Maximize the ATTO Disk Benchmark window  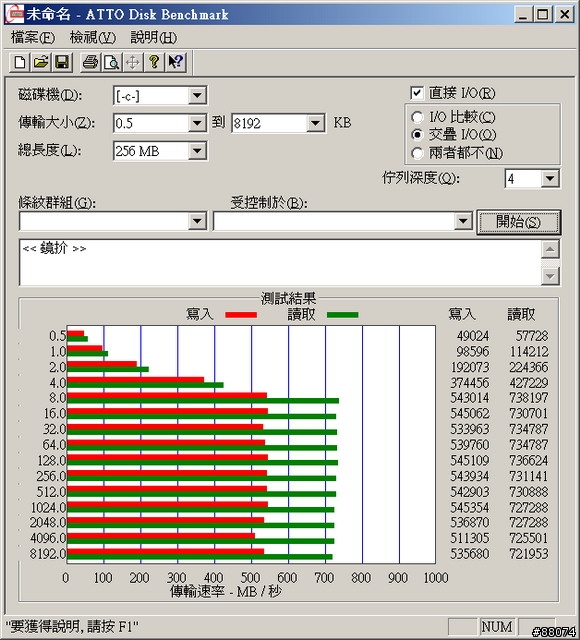[543, 15]
